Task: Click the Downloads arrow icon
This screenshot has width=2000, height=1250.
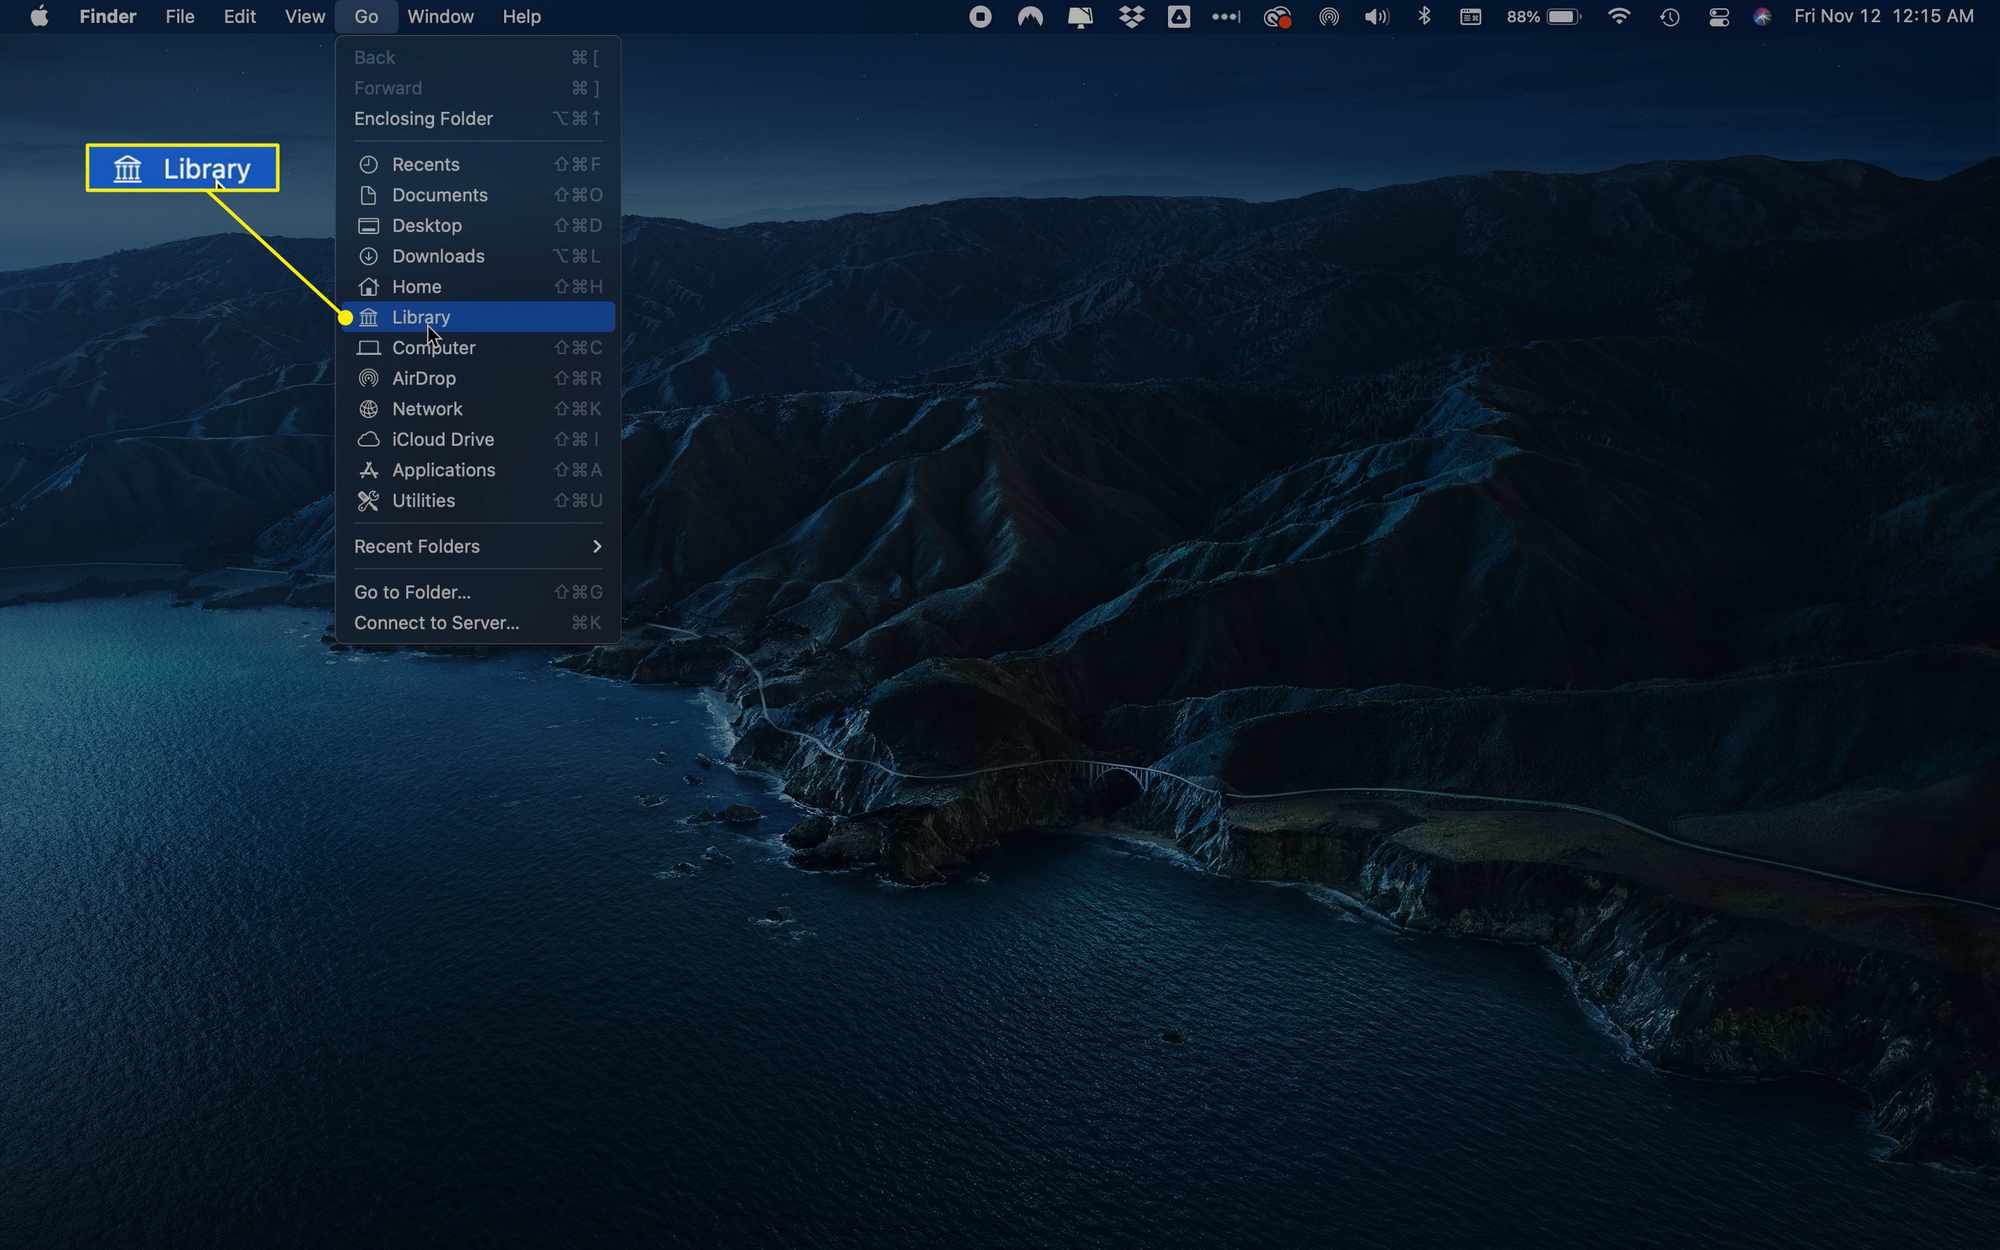Action: pyautogui.click(x=368, y=256)
